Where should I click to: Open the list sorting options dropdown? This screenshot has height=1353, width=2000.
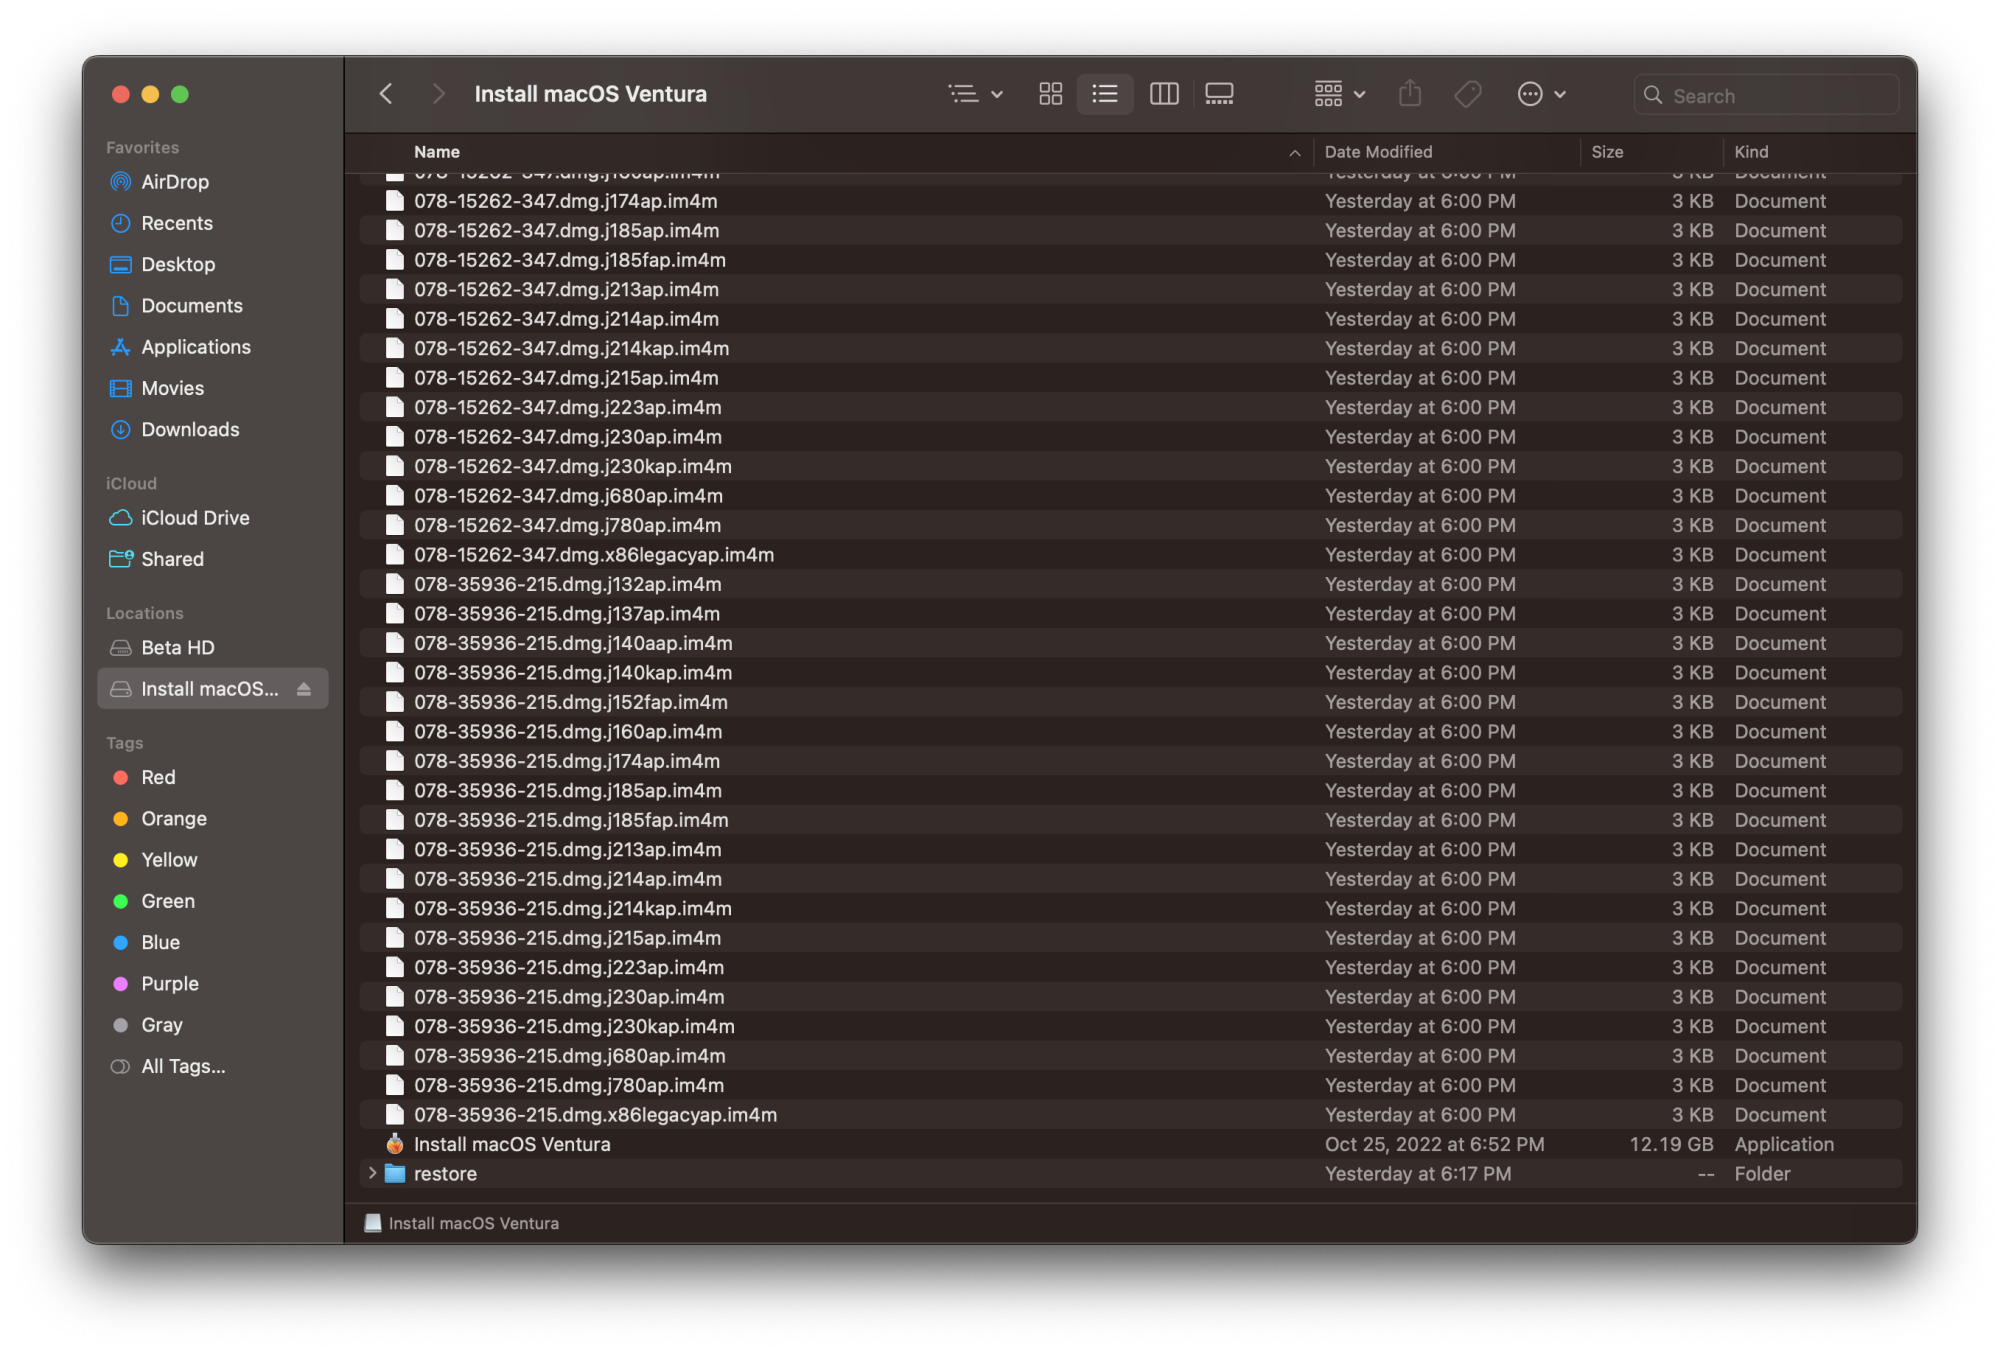[x=975, y=94]
